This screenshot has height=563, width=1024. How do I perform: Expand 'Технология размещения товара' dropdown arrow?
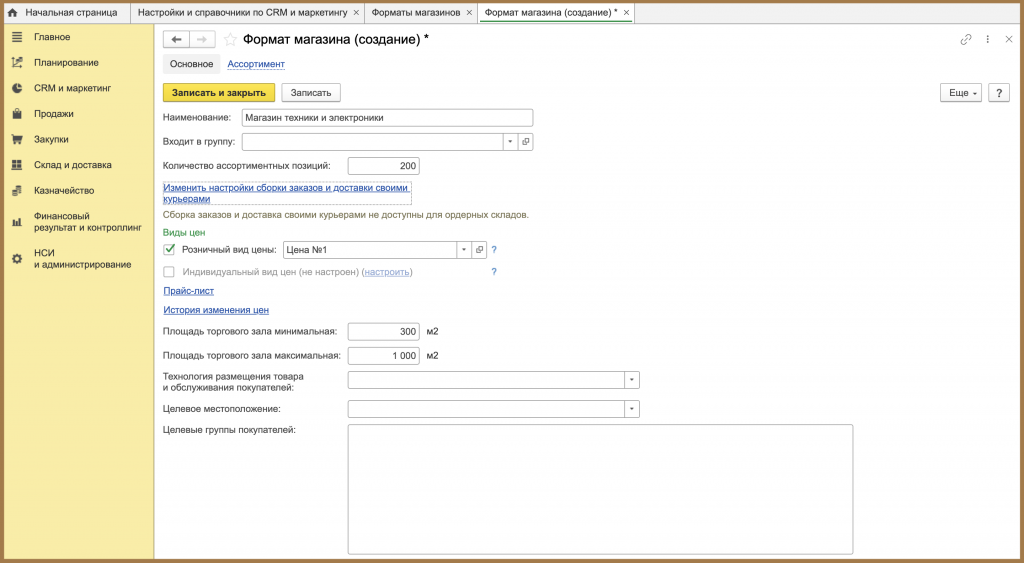tap(632, 379)
